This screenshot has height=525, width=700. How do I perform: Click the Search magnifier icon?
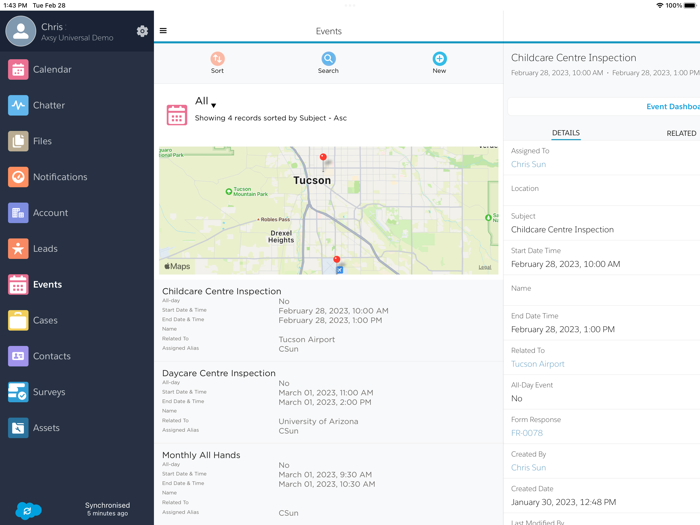click(328, 58)
